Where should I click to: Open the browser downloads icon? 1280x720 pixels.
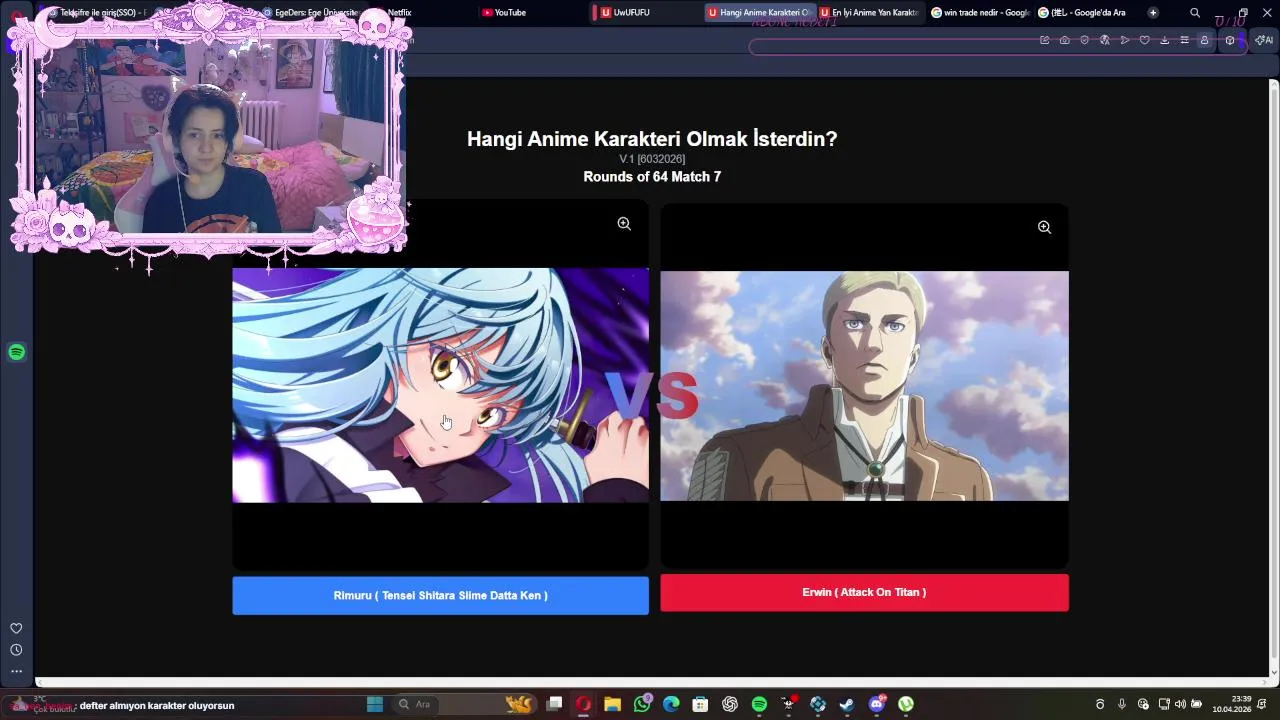pyautogui.click(x=1165, y=40)
